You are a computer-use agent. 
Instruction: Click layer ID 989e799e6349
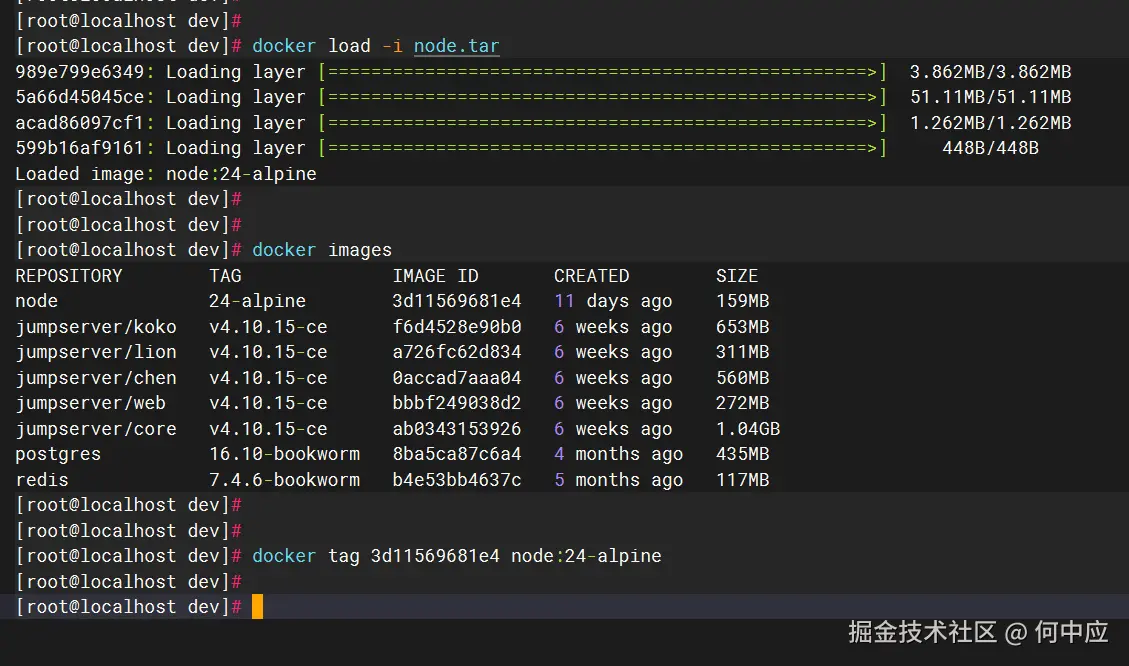(x=80, y=72)
